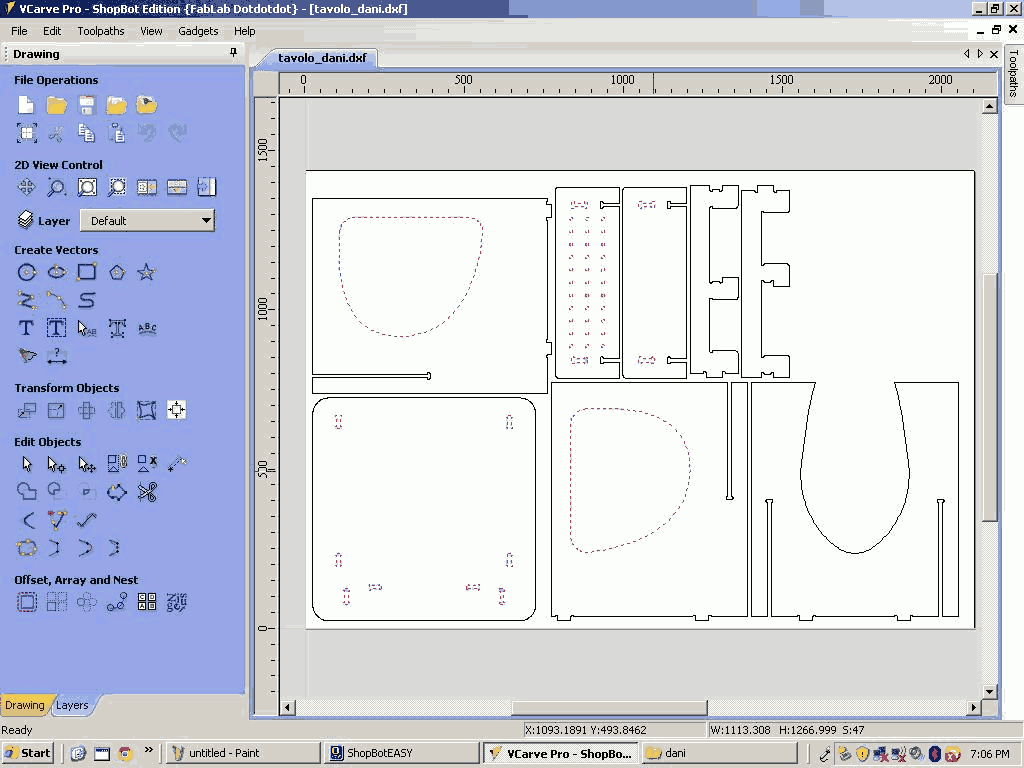Click the next document tab arrow

pyautogui.click(x=980, y=54)
